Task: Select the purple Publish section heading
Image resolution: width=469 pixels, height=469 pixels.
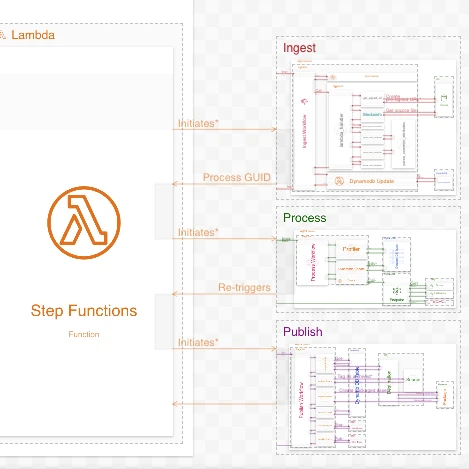Action: [303, 332]
